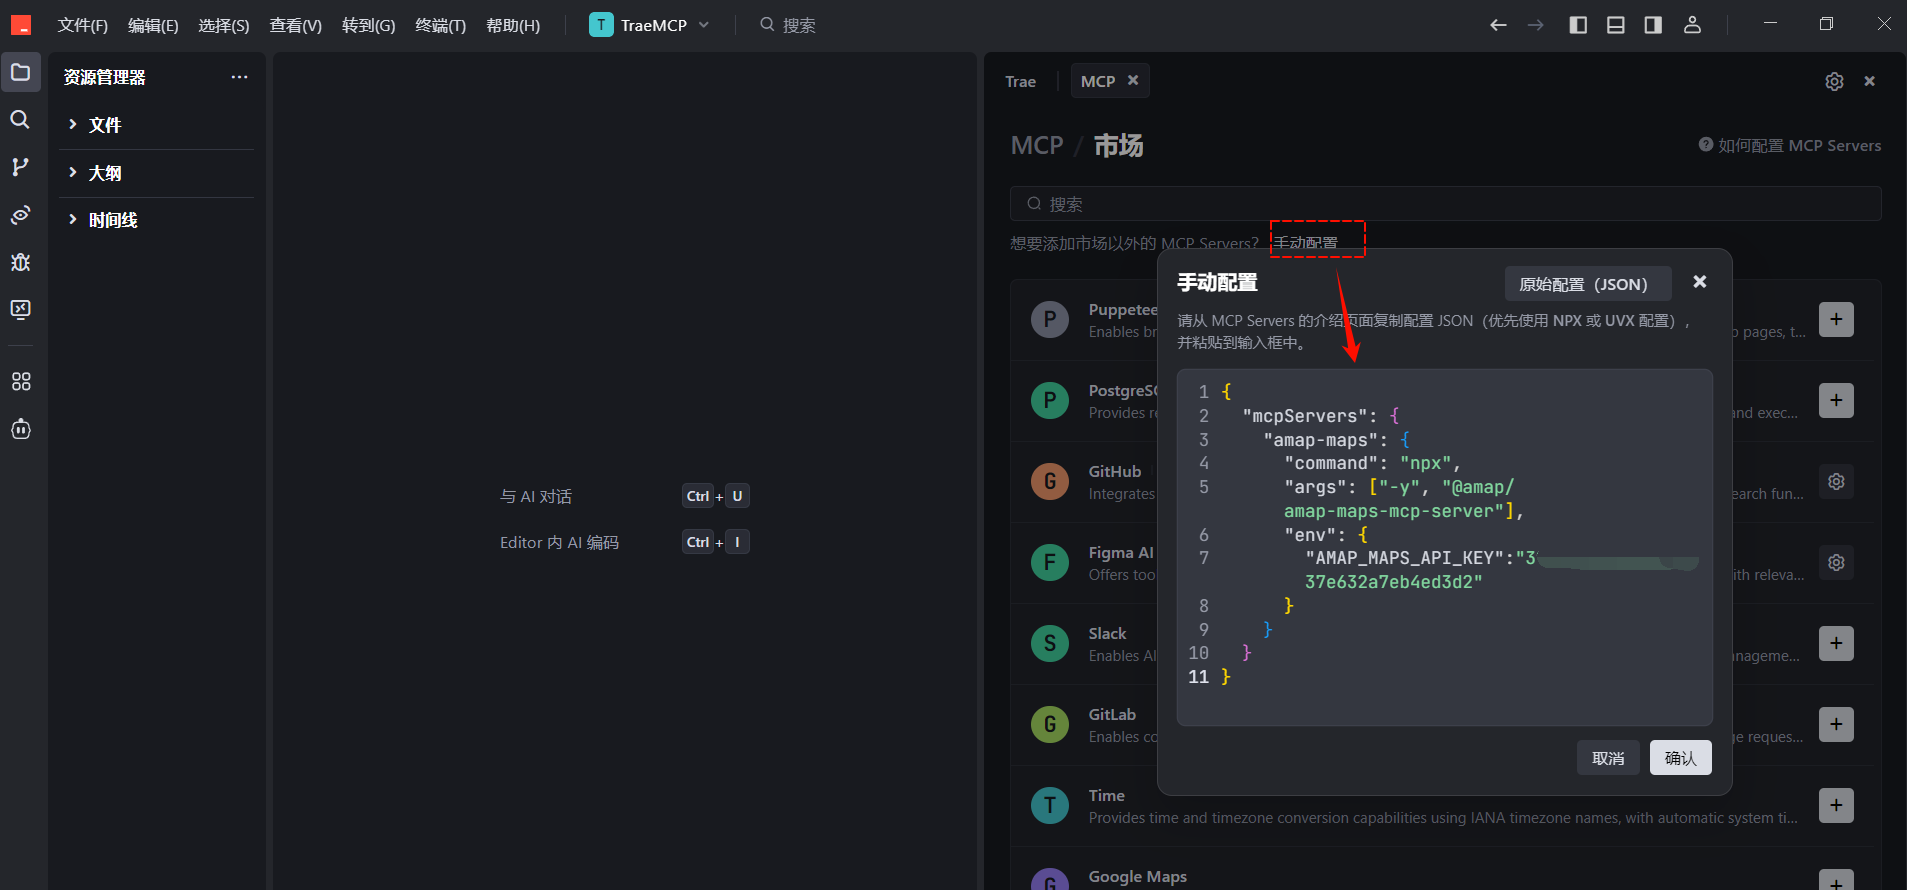Close the MCP tab
The image size is (1907, 890).
tap(1133, 81)
